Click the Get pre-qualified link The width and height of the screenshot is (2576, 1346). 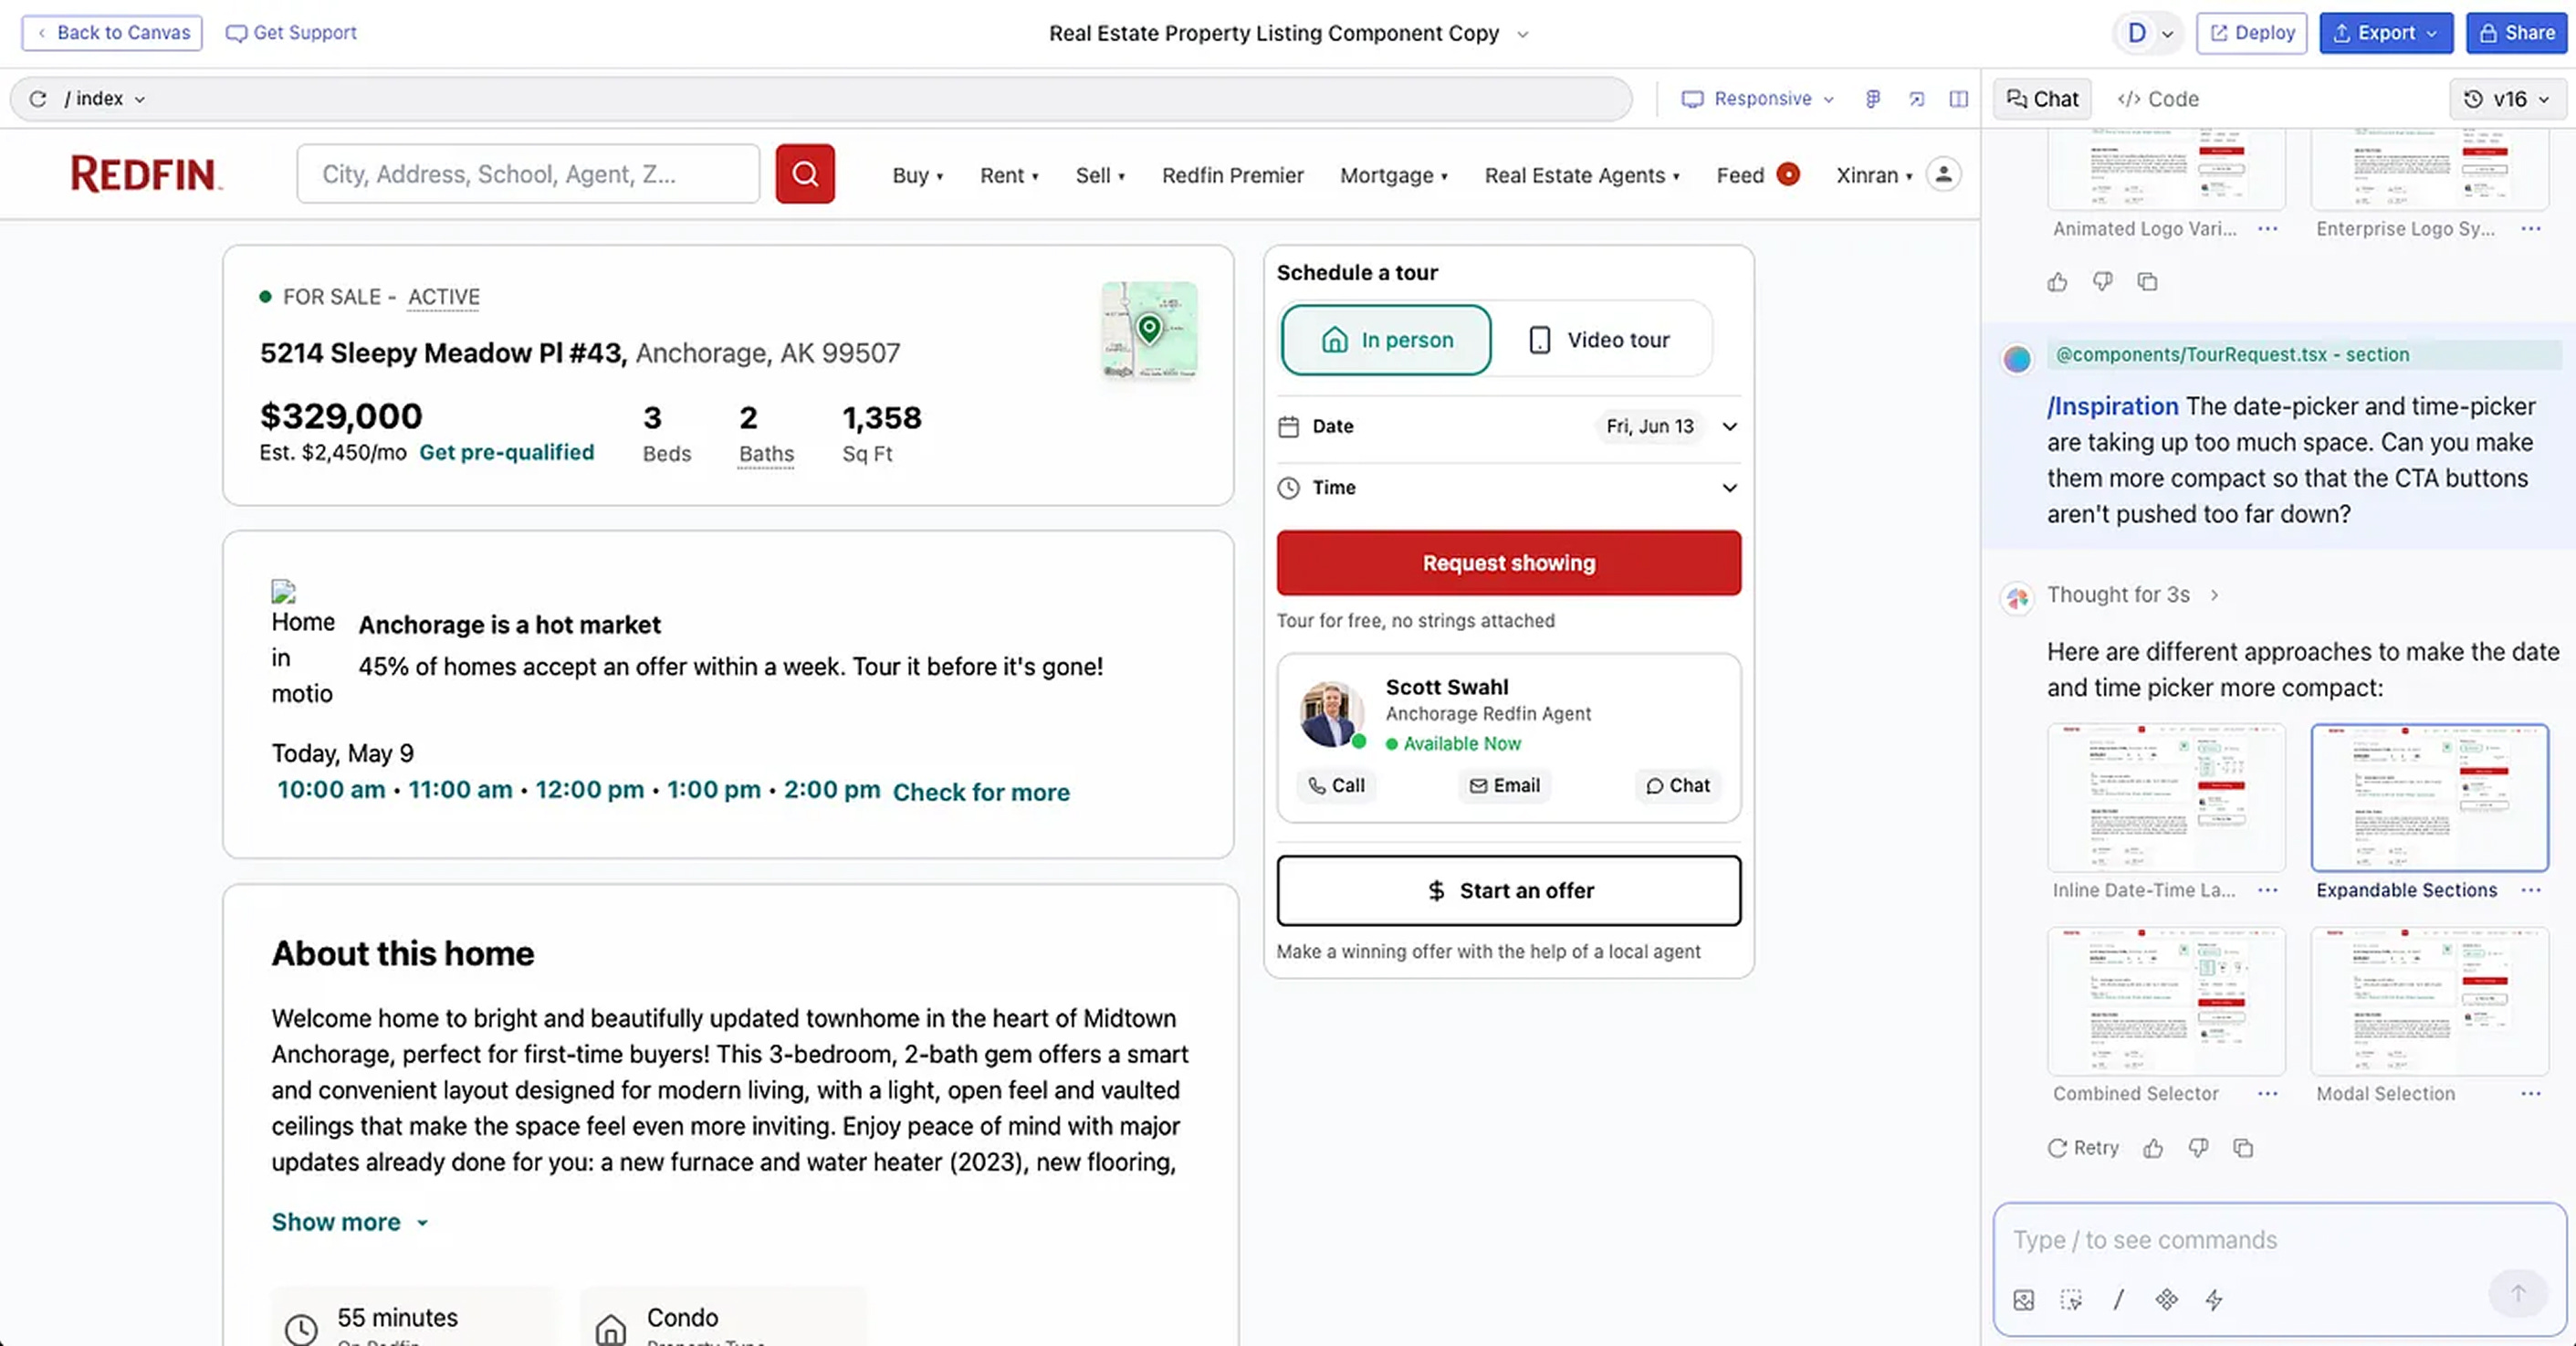tap(506, 452)
